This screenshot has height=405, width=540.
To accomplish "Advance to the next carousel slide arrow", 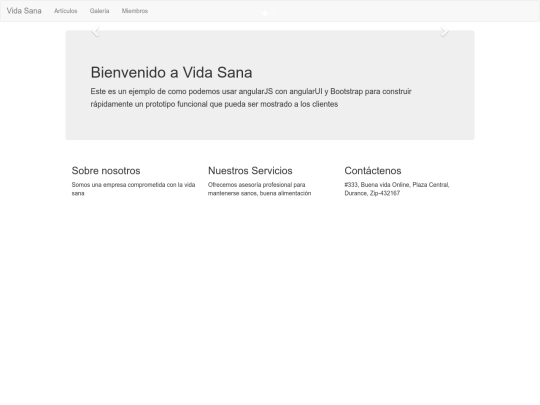I will click(x=445, y=31).
